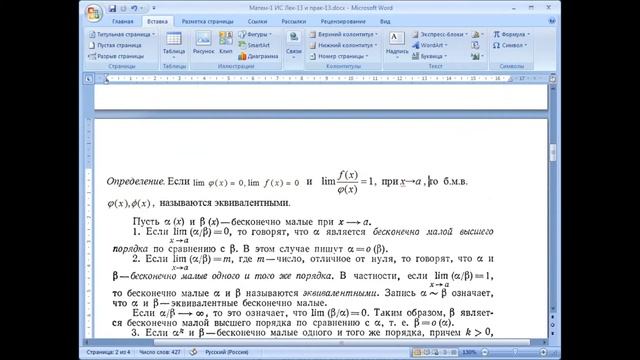This screenshot has height=360, width=640.
Task: Click the signature line icon in Текст group
Action: [x=477, y=35]
